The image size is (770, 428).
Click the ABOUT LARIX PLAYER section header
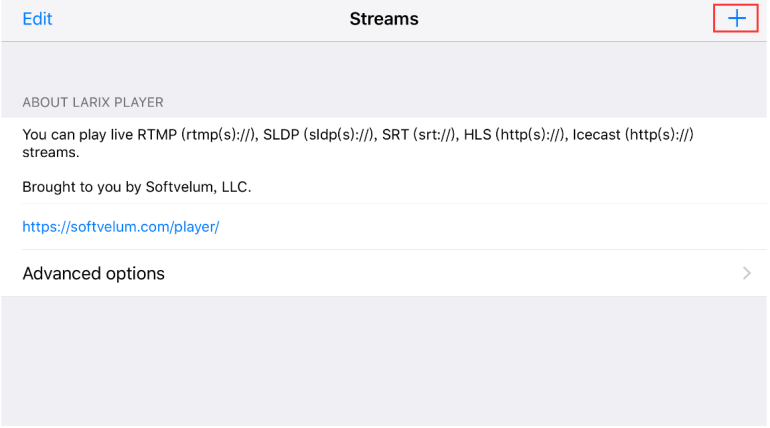click(x=93, y=102)
